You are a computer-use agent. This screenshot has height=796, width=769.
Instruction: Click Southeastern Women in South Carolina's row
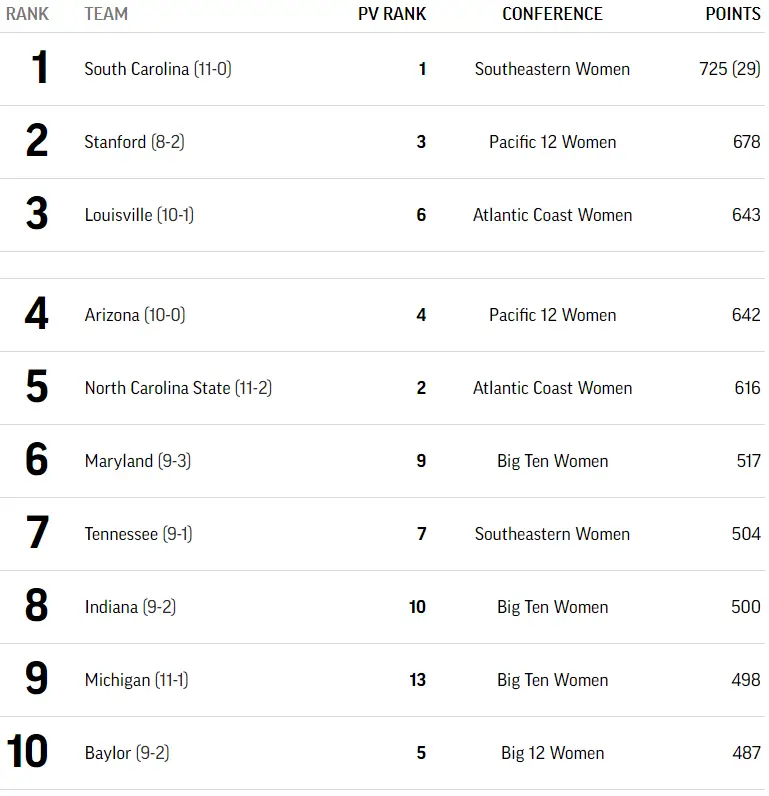pos(552,69)
